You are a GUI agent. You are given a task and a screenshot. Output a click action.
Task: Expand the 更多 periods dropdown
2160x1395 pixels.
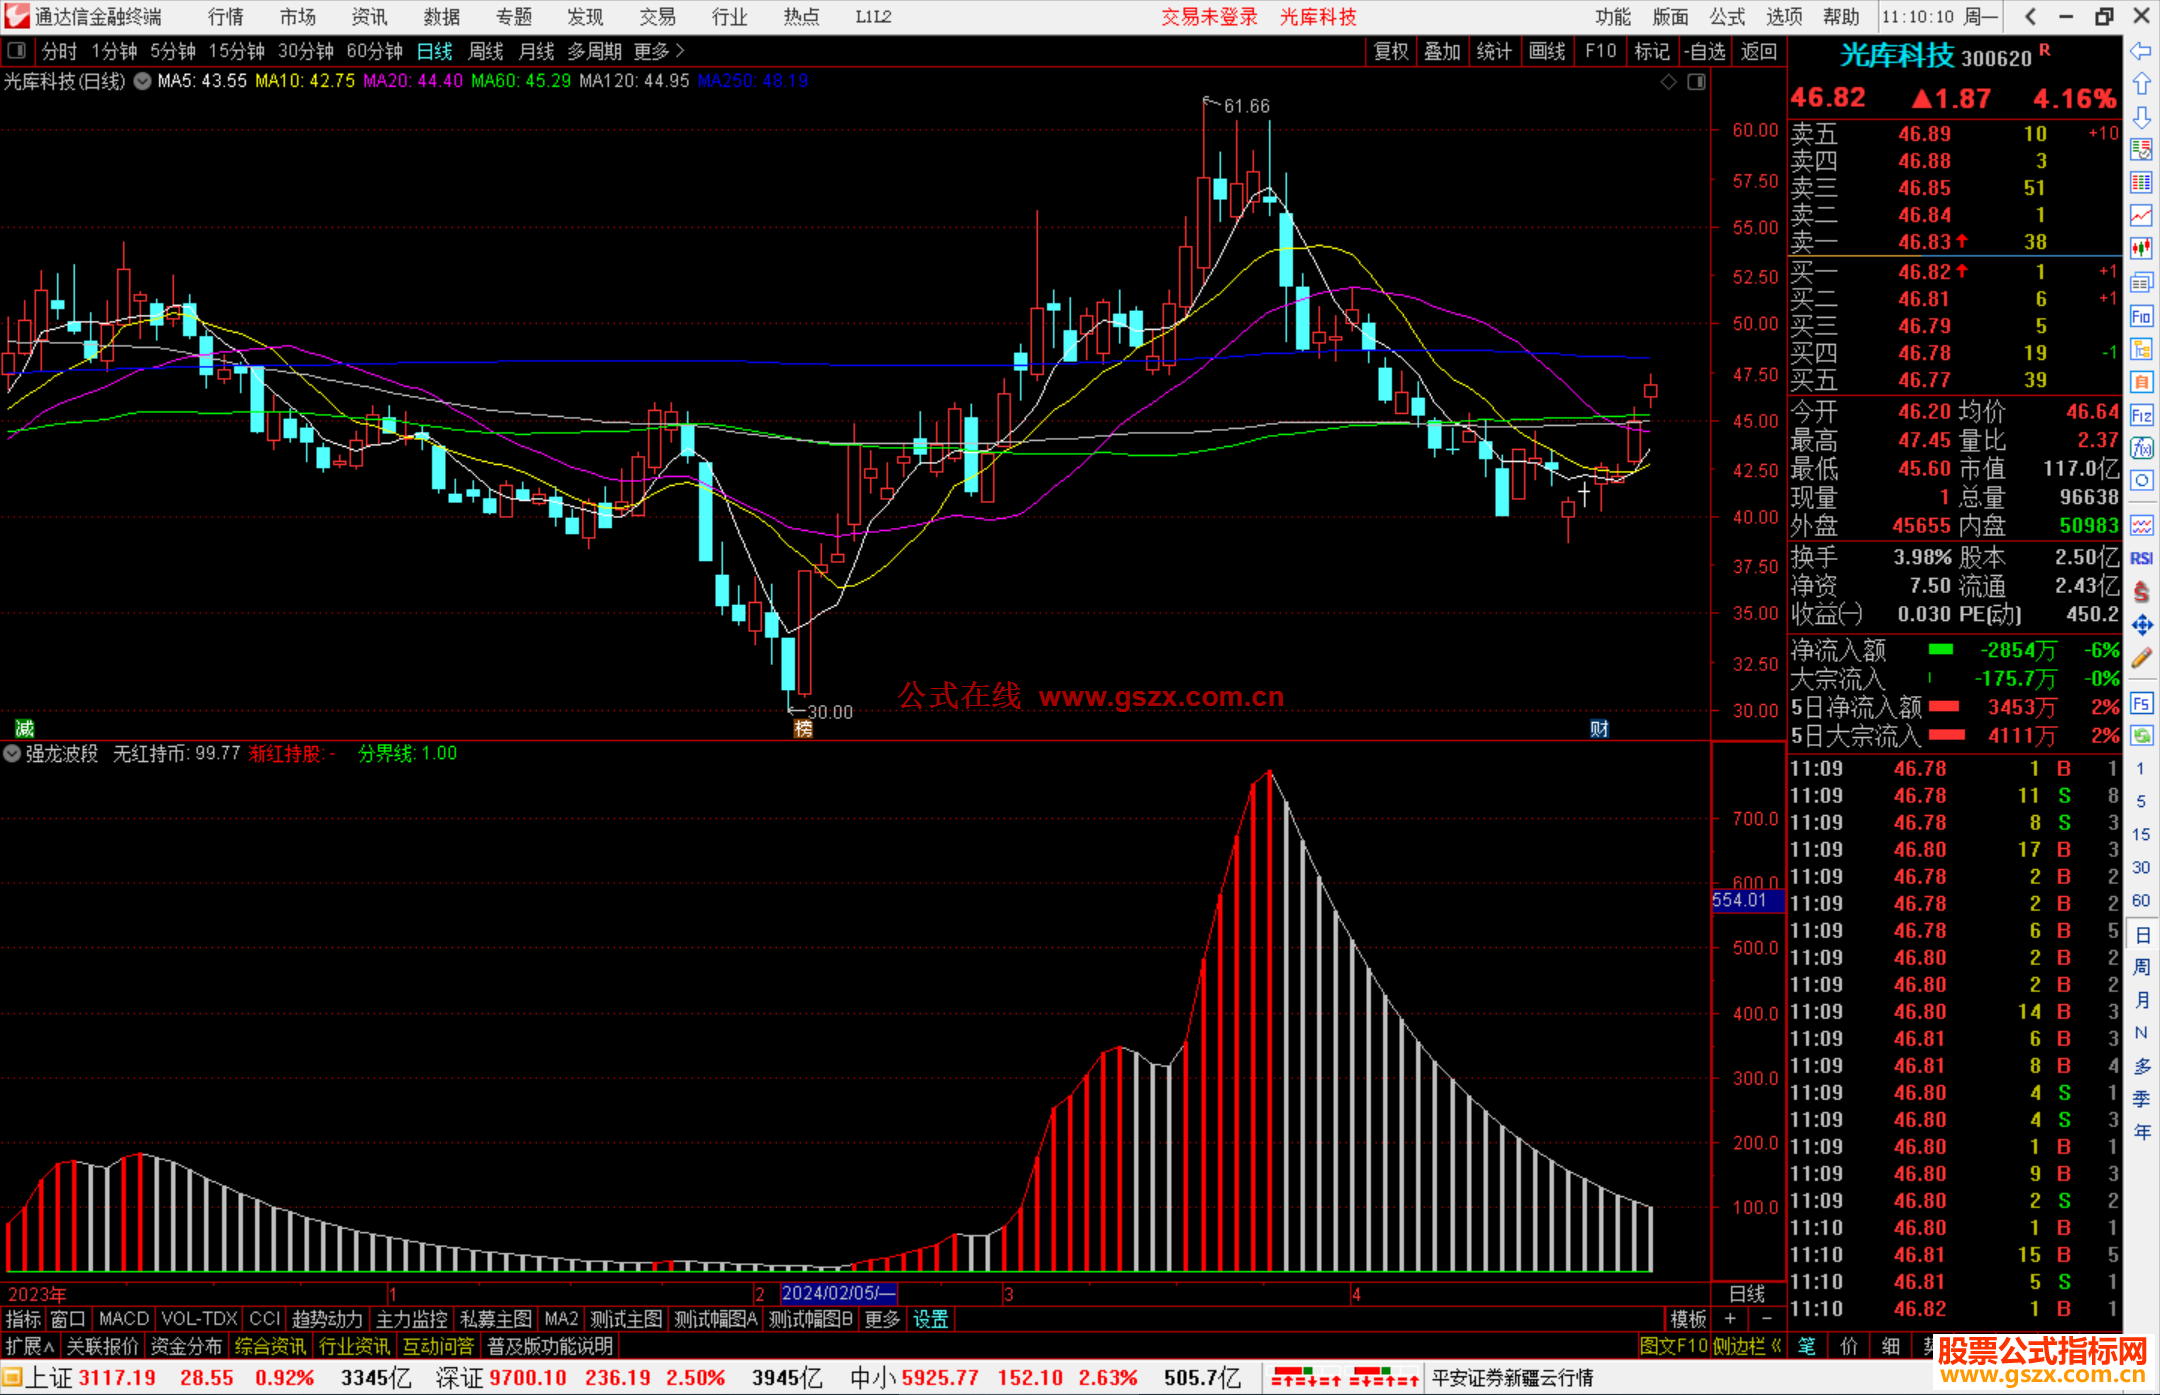(x=659, y=51)
